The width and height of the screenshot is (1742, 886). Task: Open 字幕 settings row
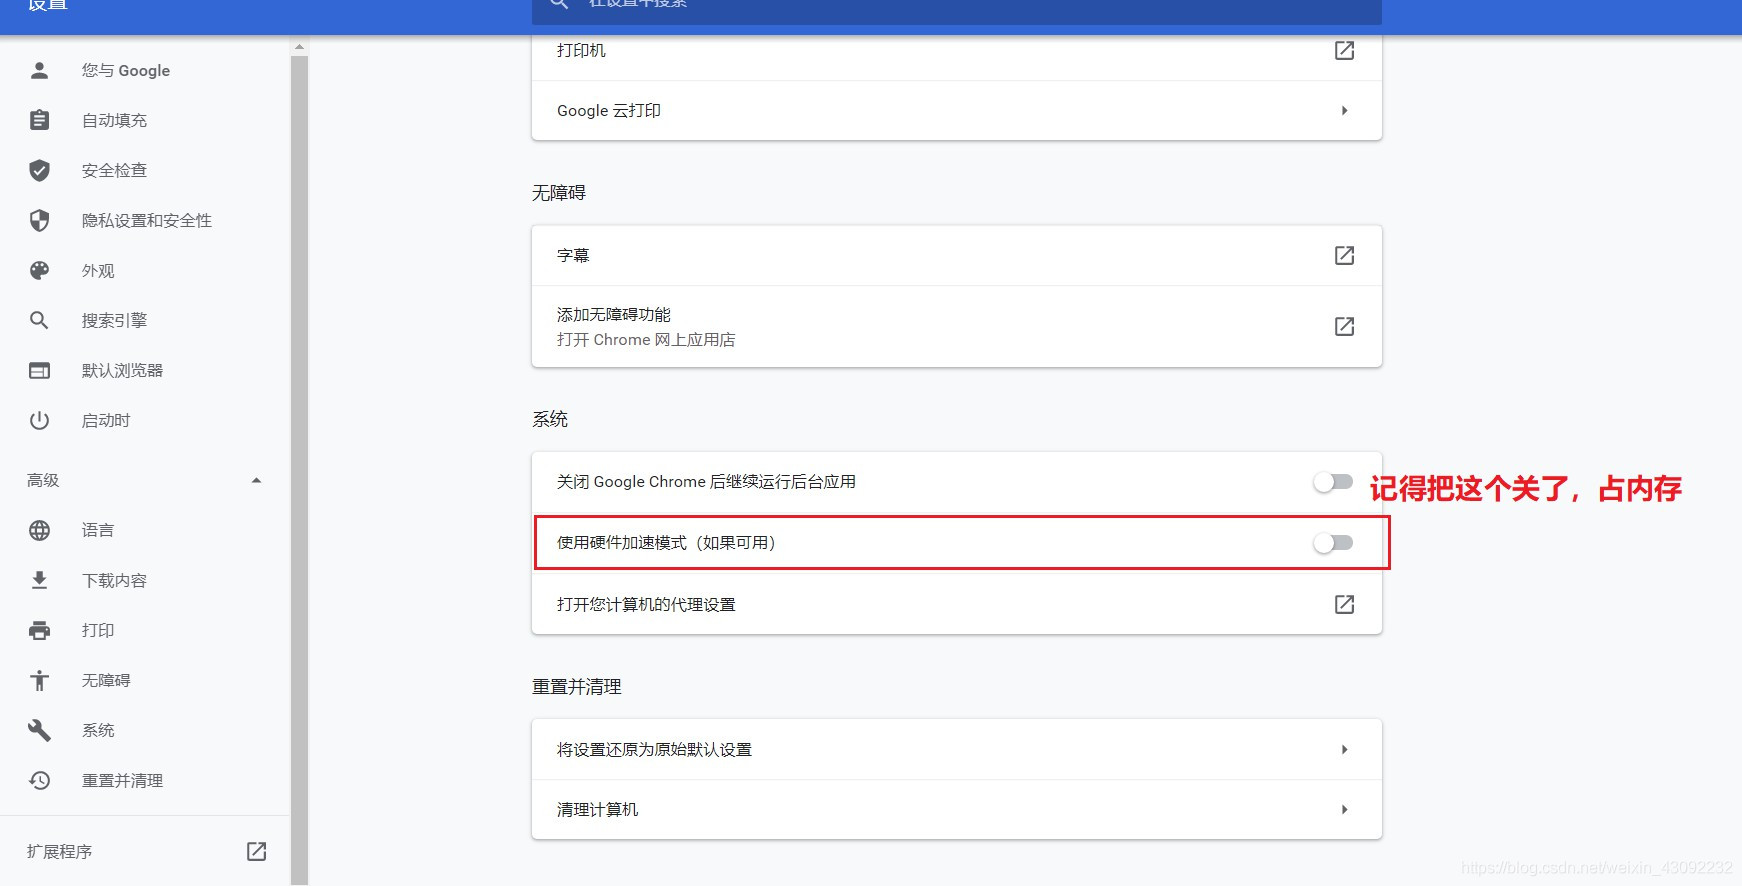coord(957,255)
